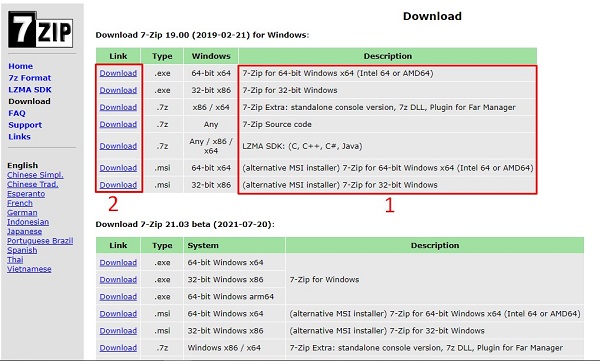Open the Links page

(x=20, y=137)
